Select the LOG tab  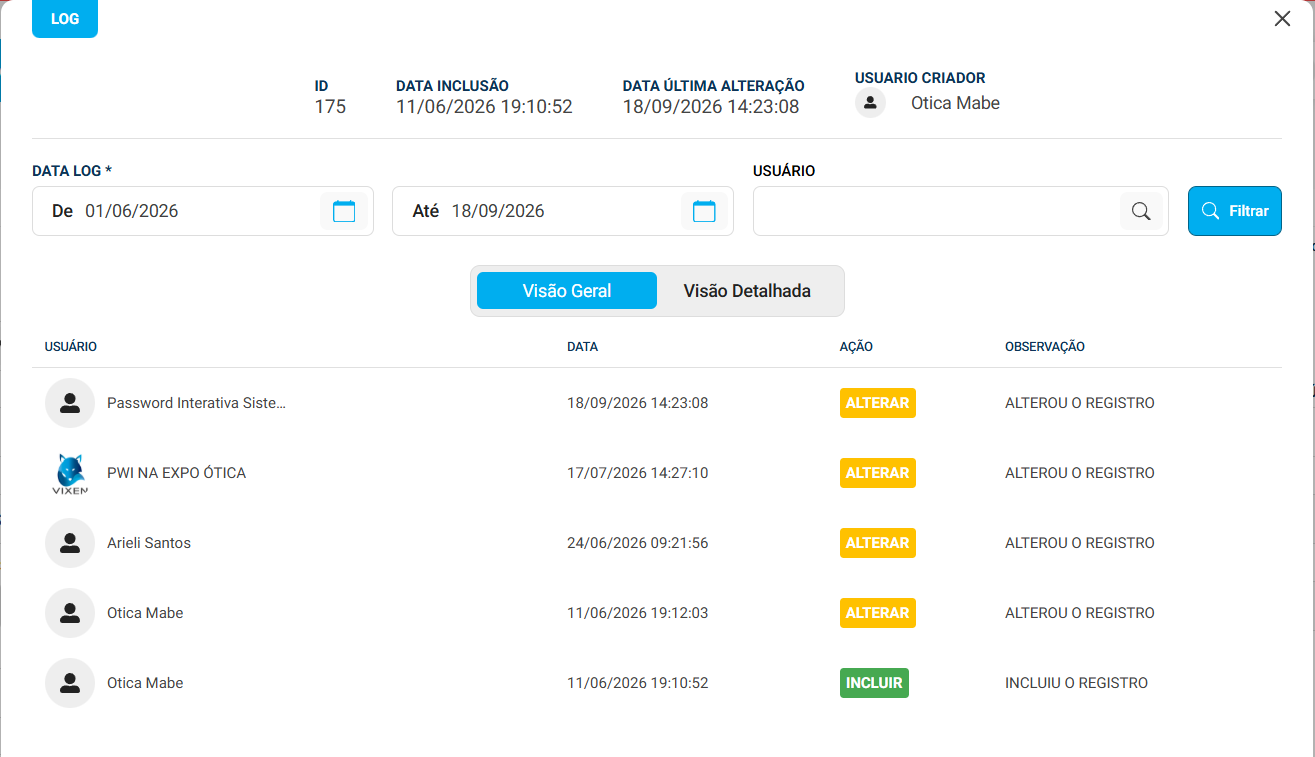(65, 19)
